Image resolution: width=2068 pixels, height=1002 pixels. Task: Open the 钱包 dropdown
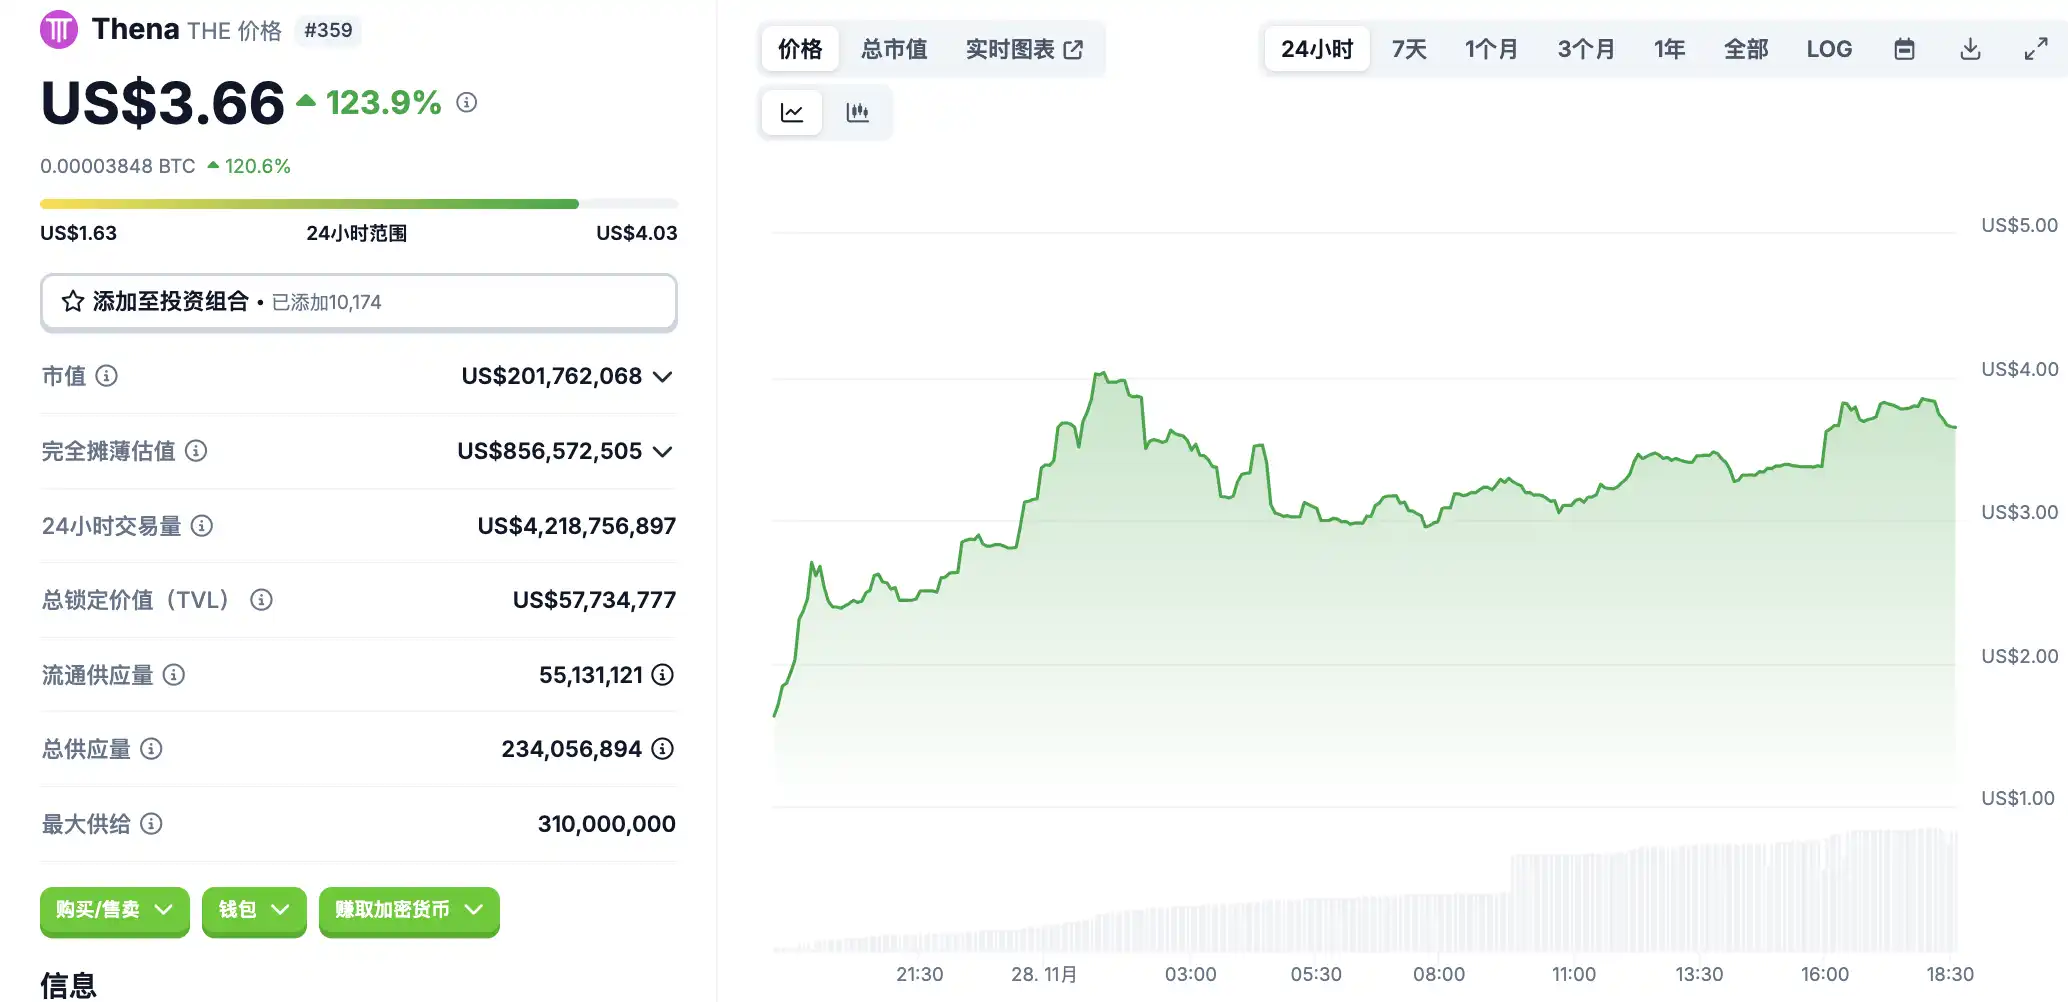tap(254, 910)
